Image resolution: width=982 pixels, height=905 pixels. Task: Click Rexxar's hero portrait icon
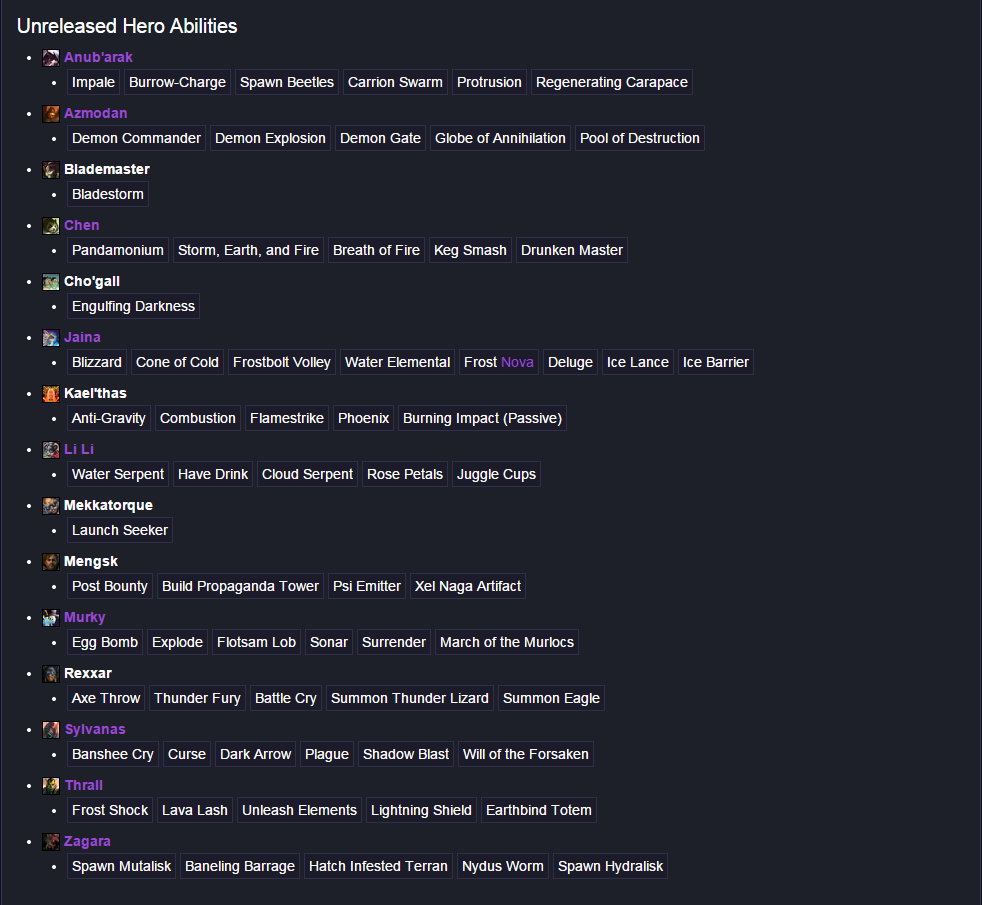(51, 674)
